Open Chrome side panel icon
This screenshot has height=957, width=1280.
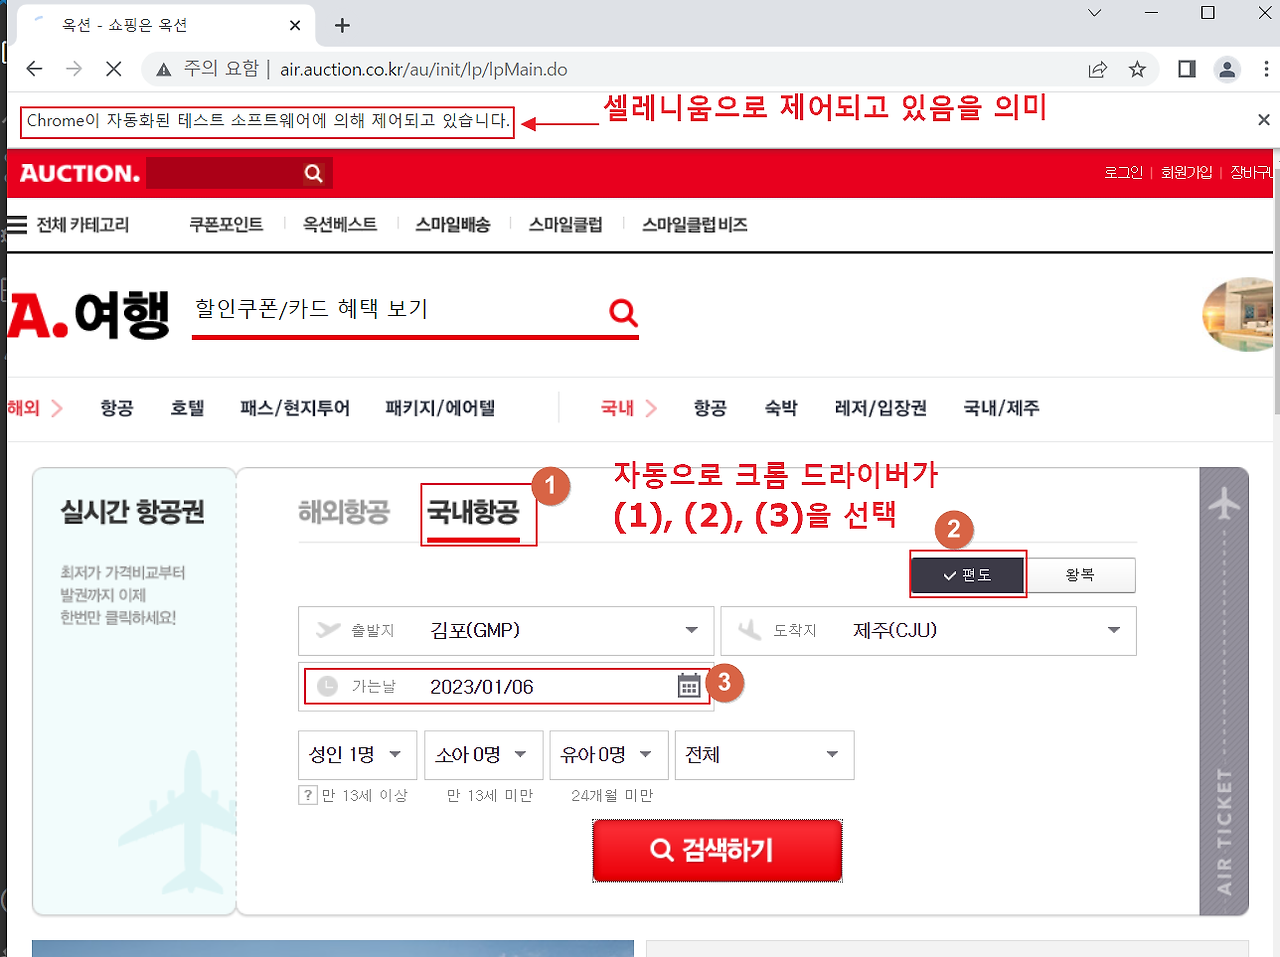click(1187, 69)
